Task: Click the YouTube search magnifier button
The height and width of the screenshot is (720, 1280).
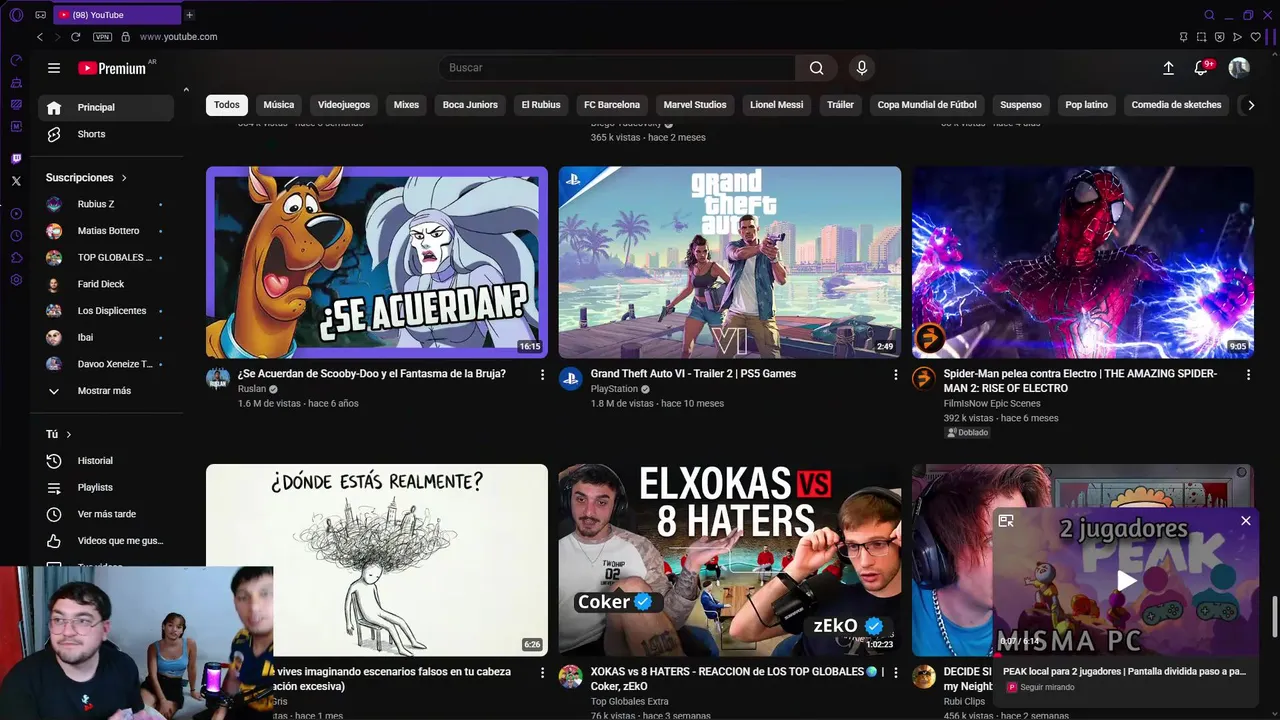Action: pyautogui.click(x=817, y=68)
